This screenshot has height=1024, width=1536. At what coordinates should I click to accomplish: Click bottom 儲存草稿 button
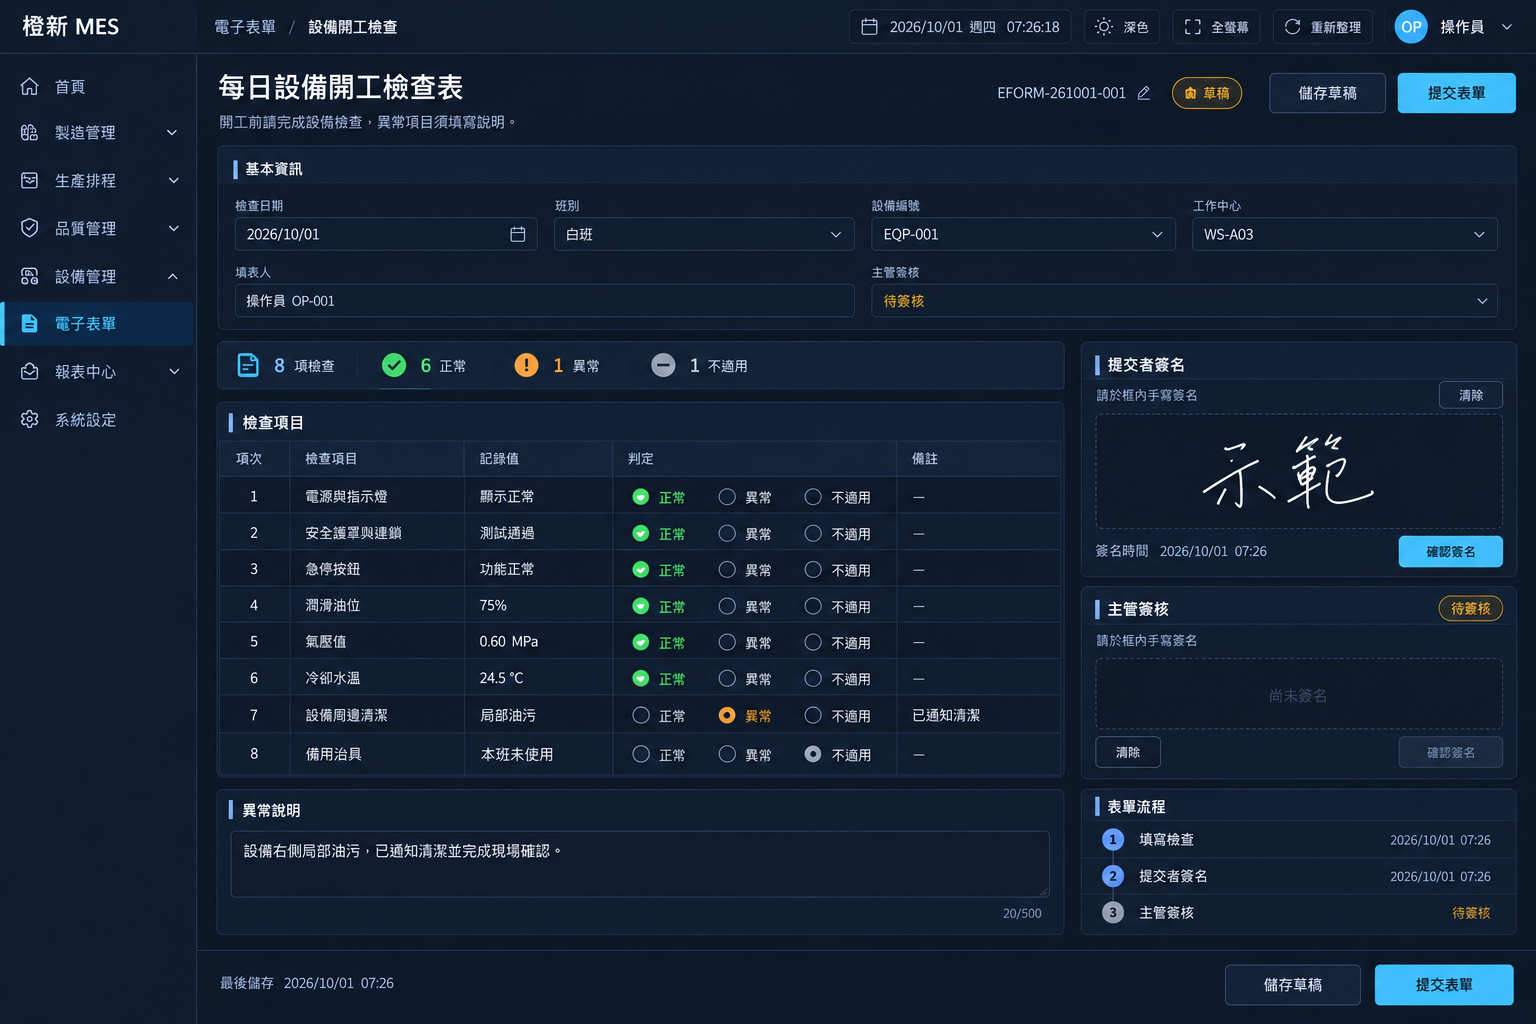tap(1292, 985)
